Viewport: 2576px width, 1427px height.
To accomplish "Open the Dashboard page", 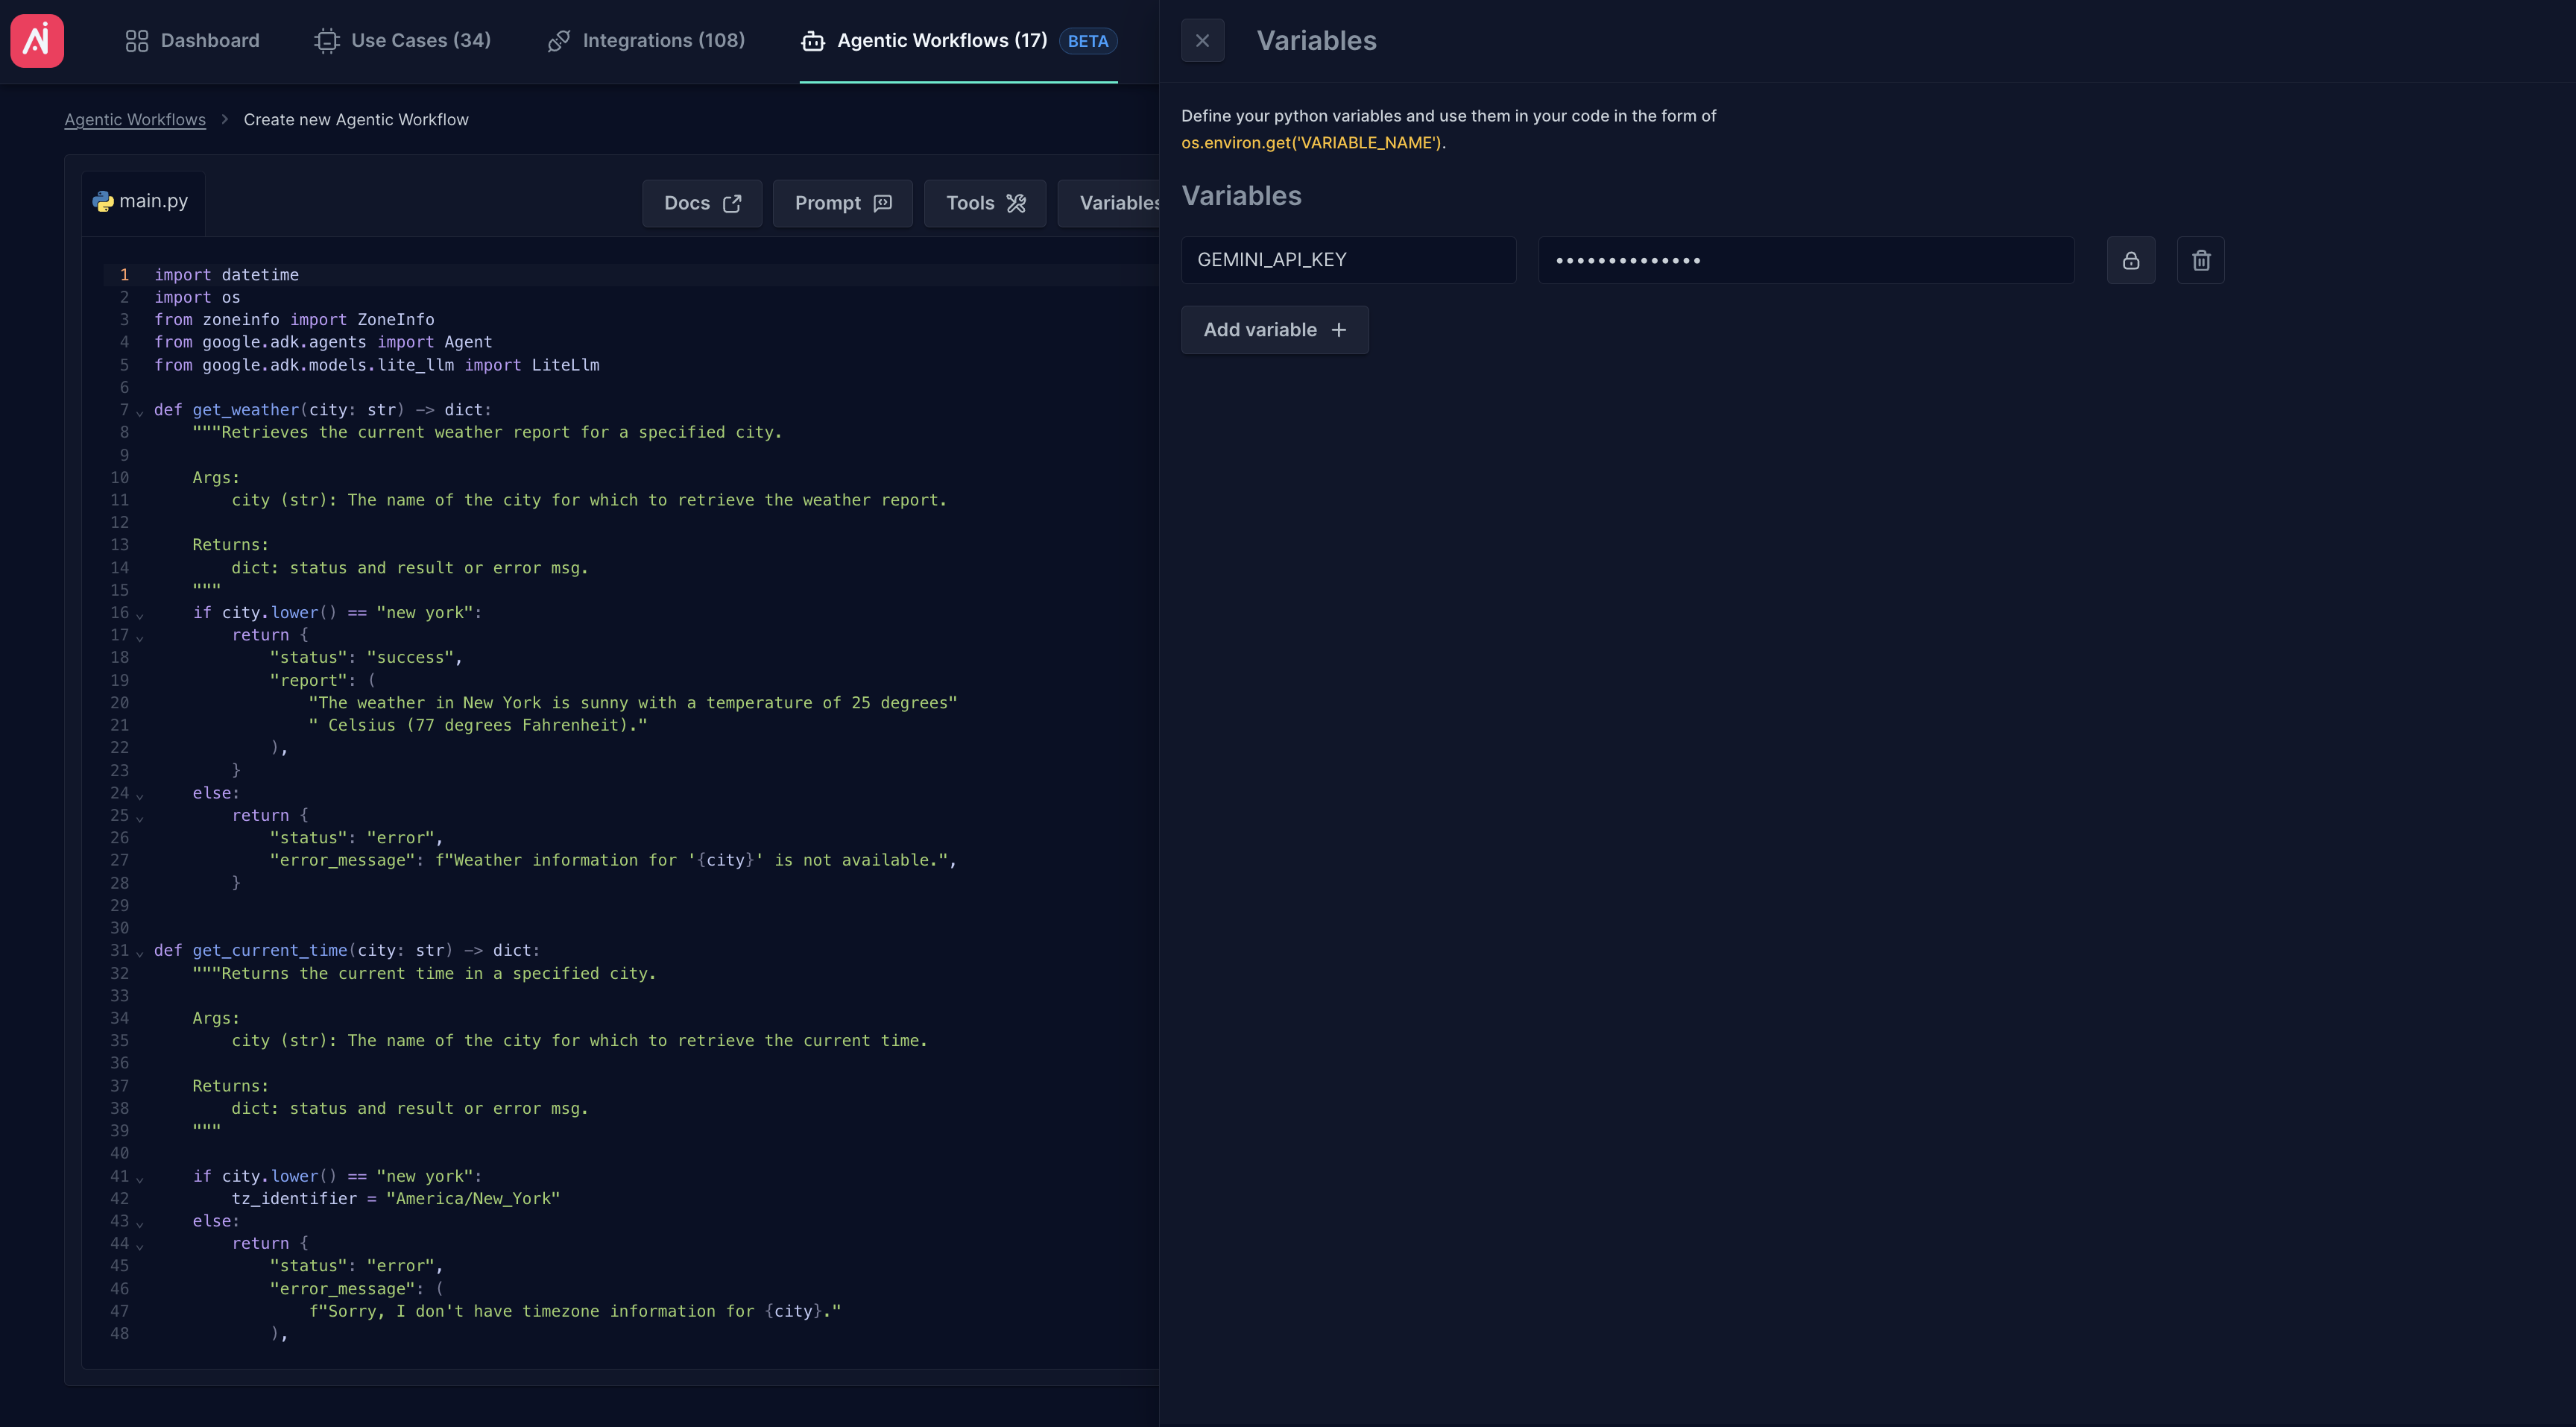I will click(x=192, y=40).
